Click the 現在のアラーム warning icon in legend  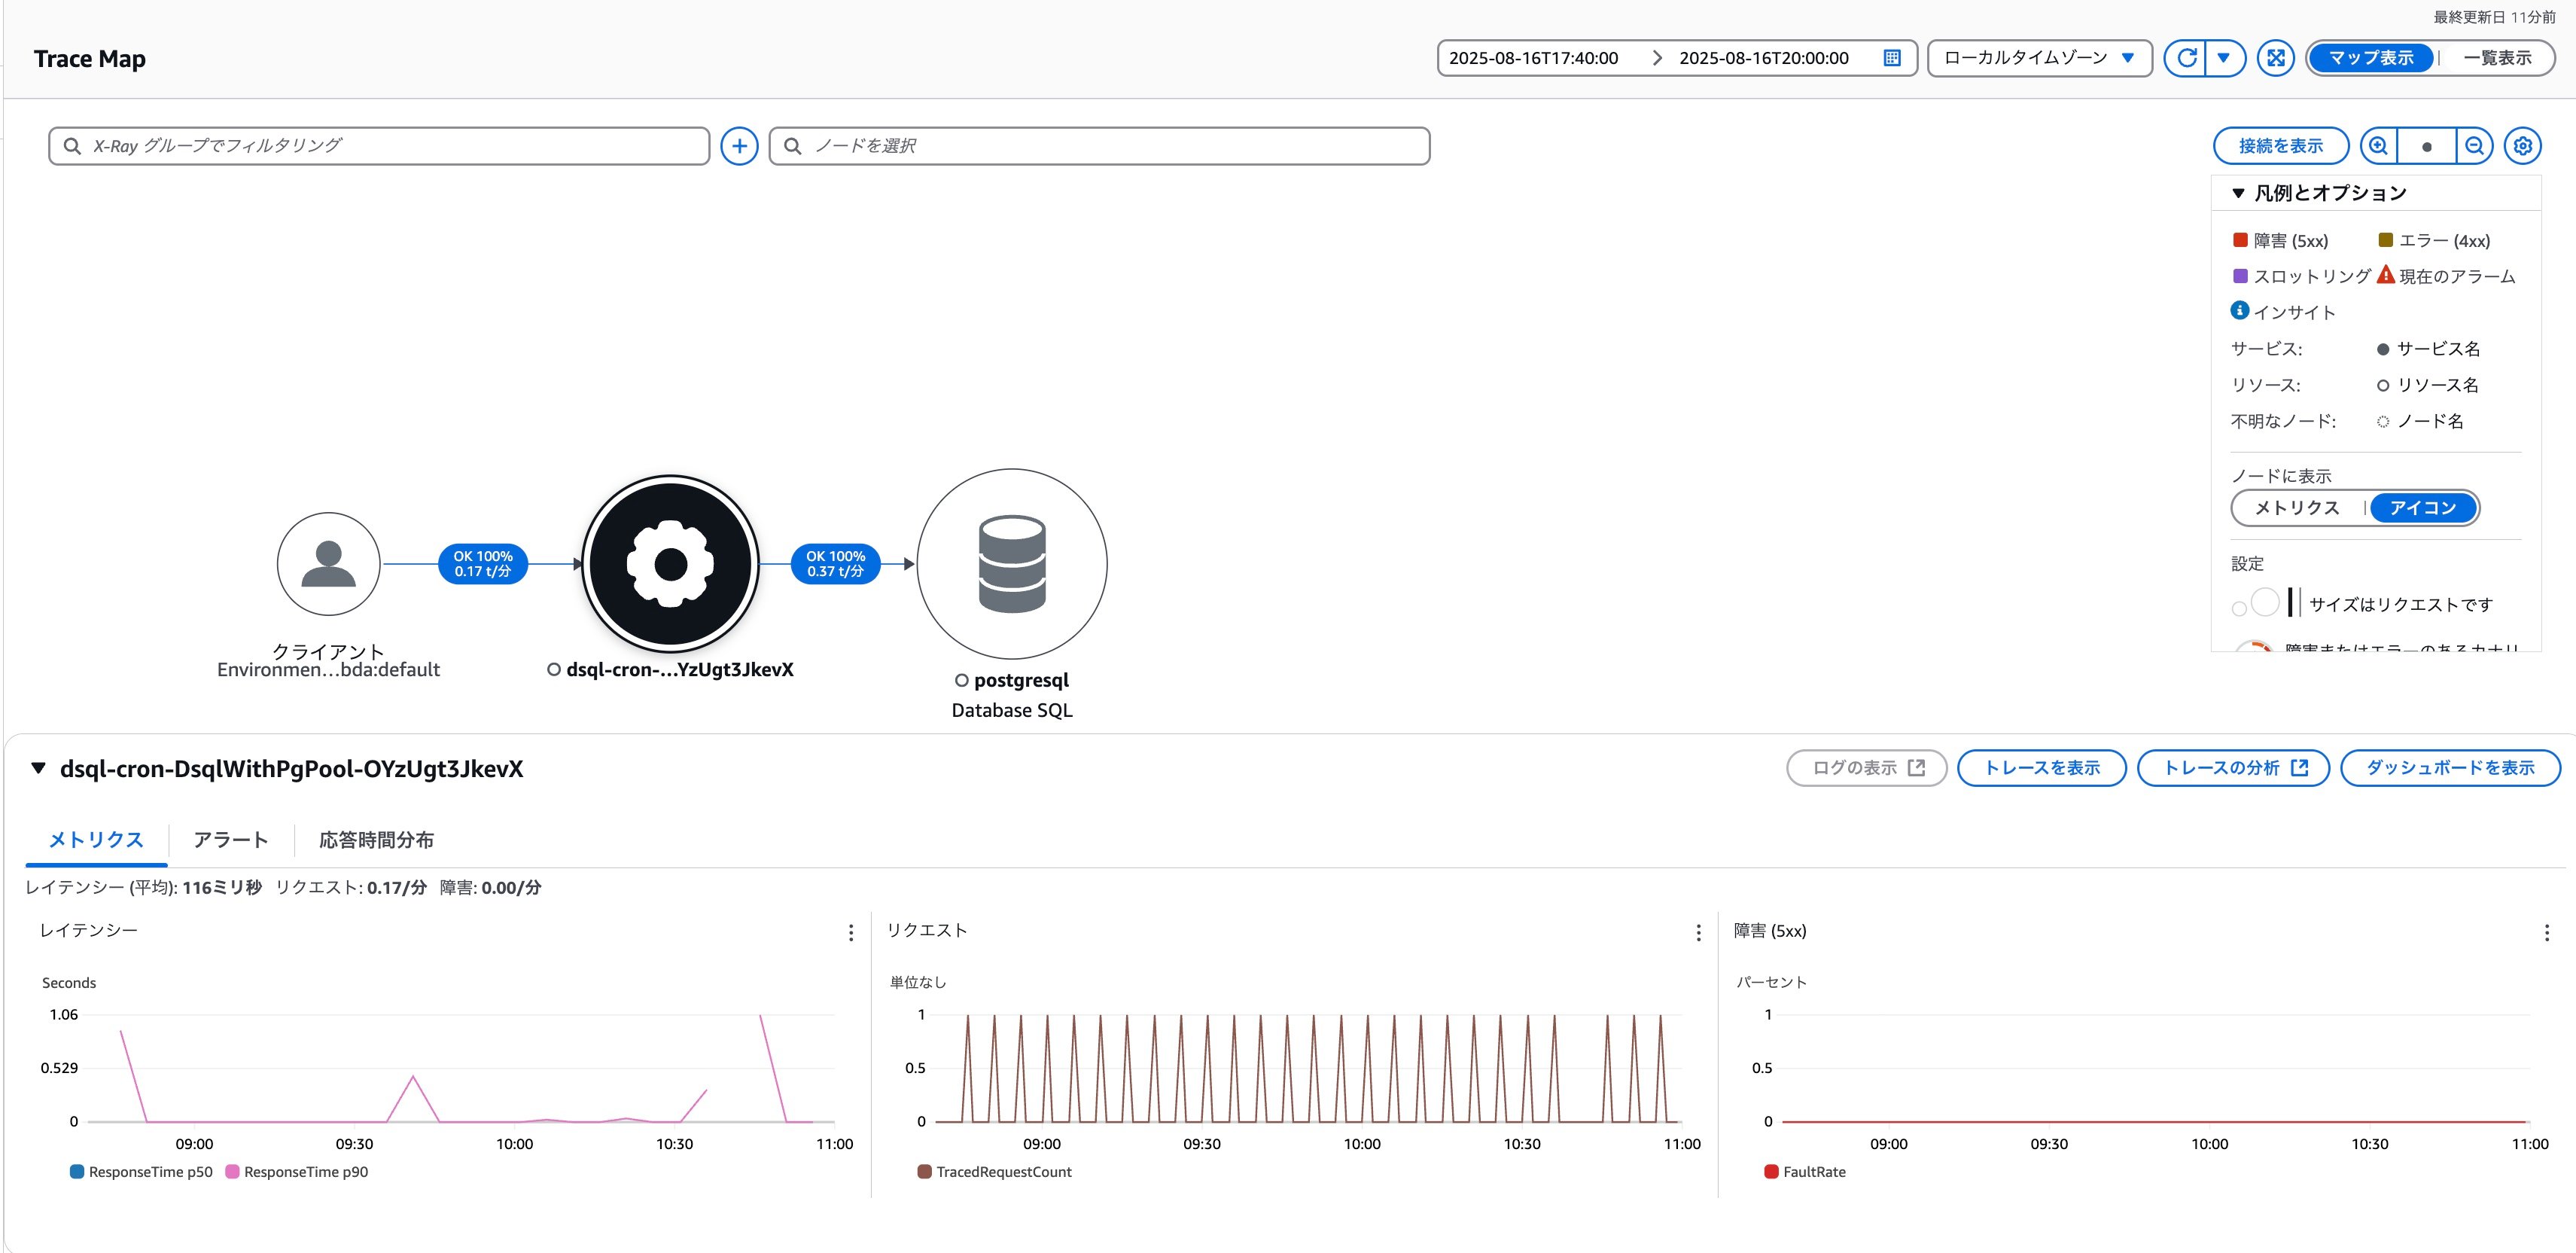click(x=2386, y=274)
